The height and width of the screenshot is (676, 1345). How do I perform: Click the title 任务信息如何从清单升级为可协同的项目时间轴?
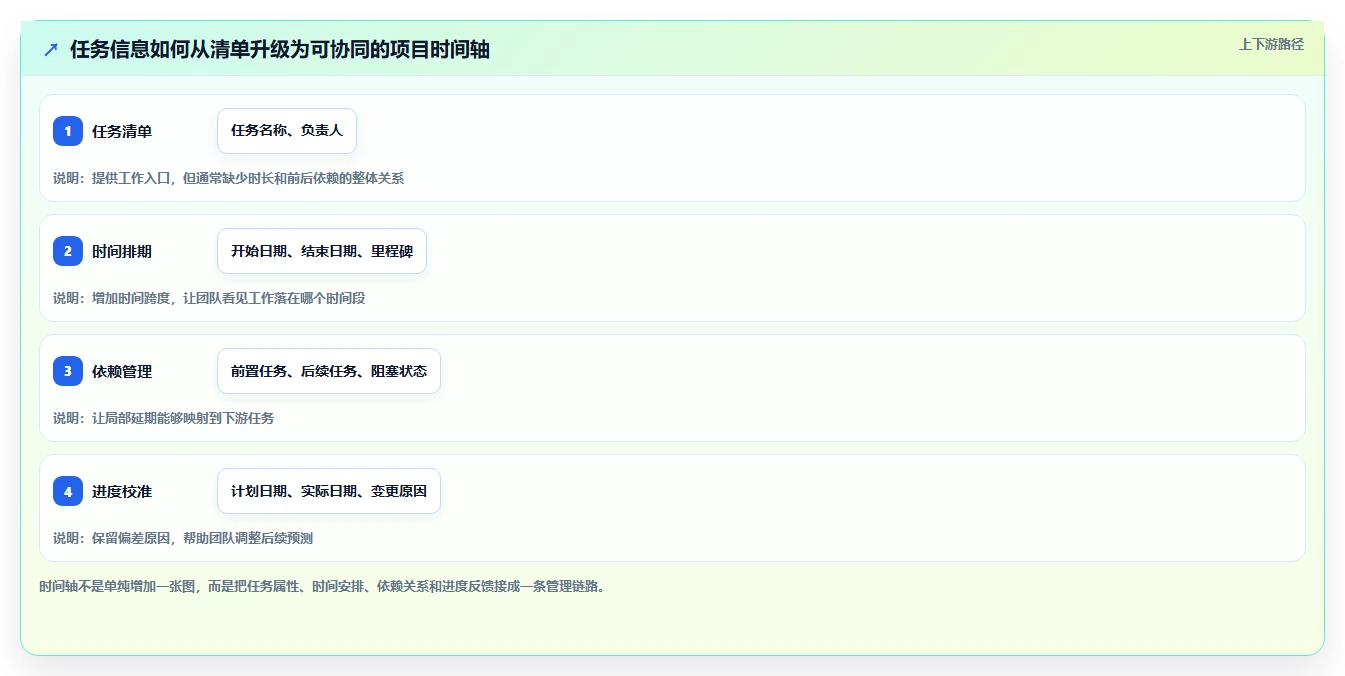tap(280, 49)
